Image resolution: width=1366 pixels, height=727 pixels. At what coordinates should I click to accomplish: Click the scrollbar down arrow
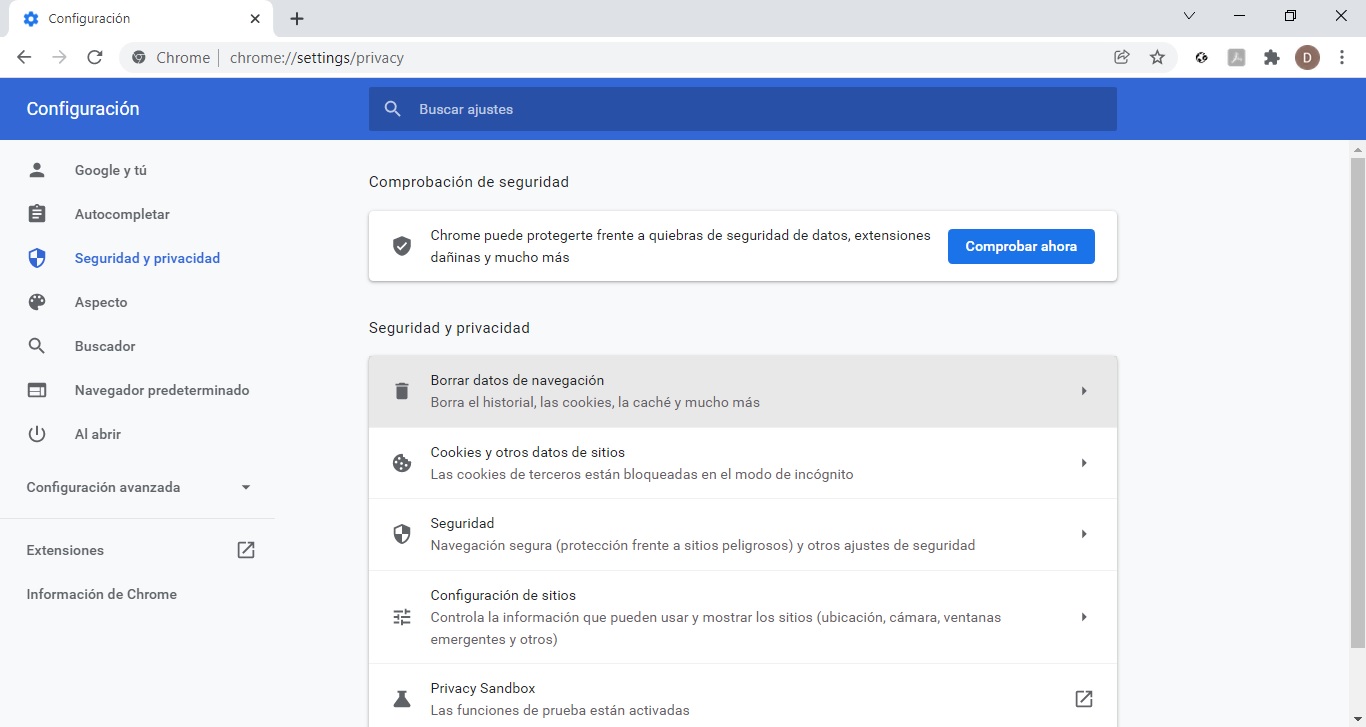pyautogui.click(x=1357, y=718)
